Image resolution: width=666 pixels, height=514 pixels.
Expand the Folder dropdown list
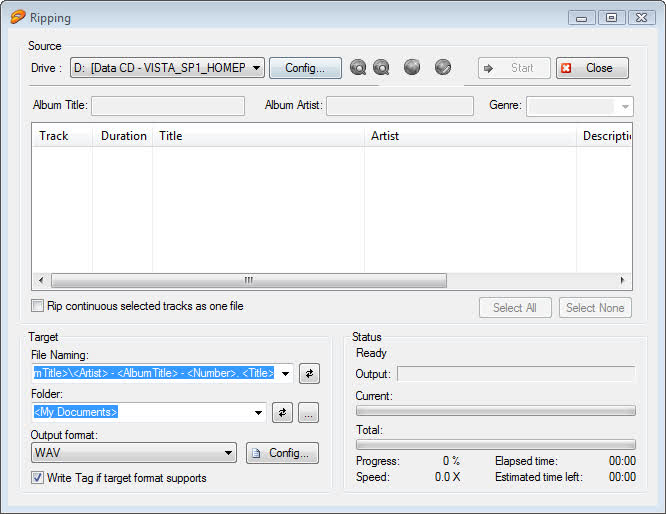[258, 412]
